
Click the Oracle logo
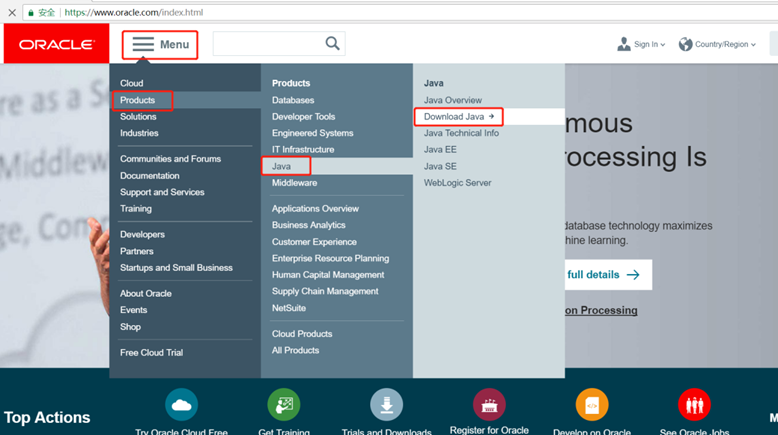tap(56, 45)
